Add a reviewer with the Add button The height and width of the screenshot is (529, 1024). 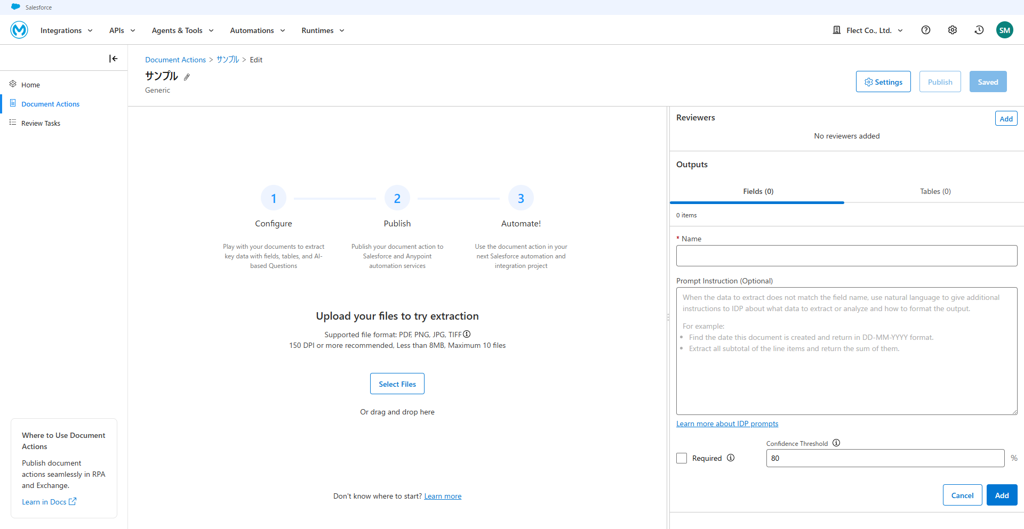[1006, 119]
